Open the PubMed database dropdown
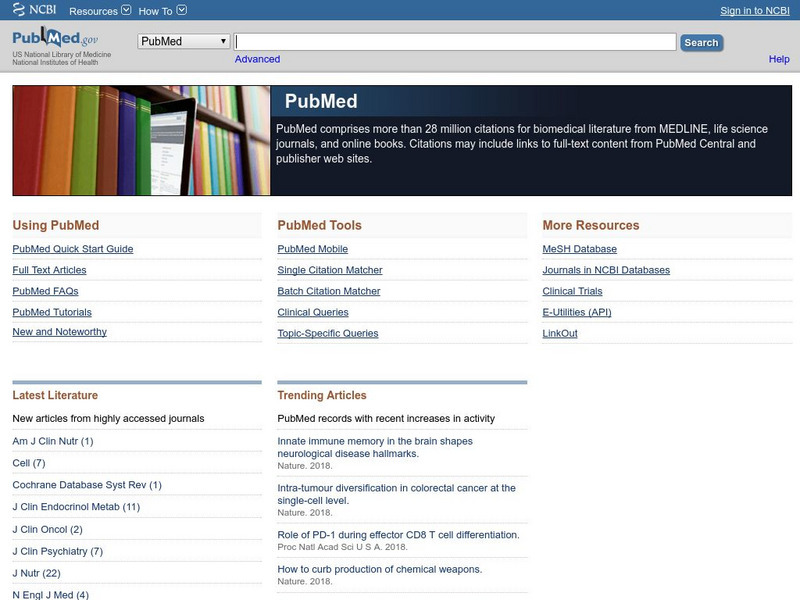Viewport: 800px width, 600px height. 184,41
